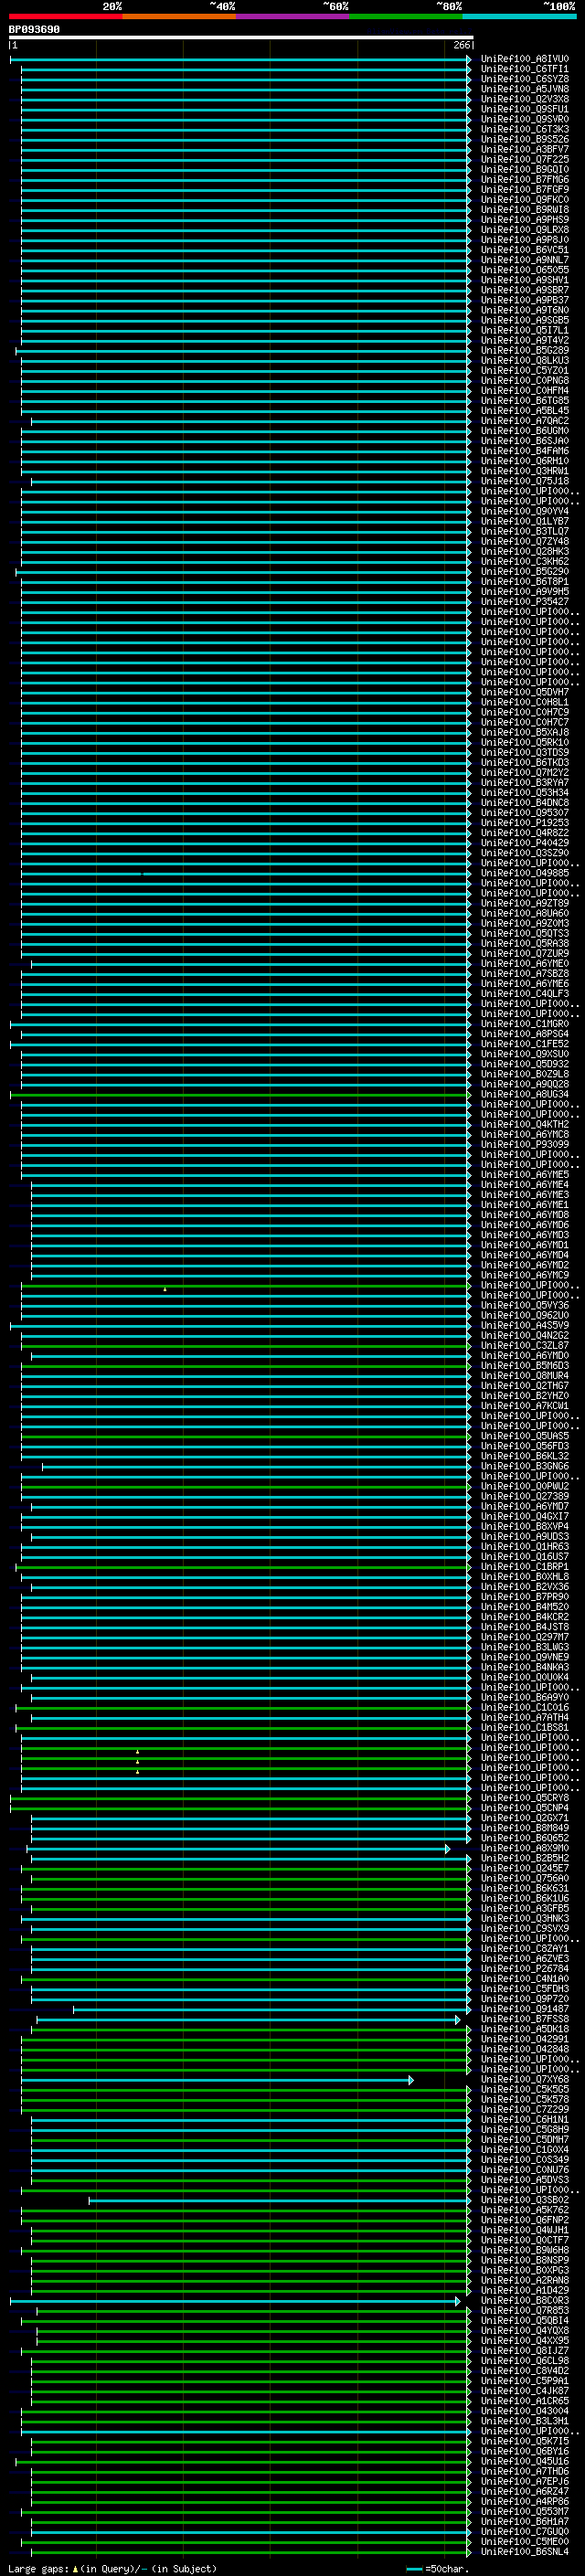The width and height of the screenshot is (585, 2576).
Task: Select hit label UniRef100_B4JST8
Action: tap(525, 1627)
